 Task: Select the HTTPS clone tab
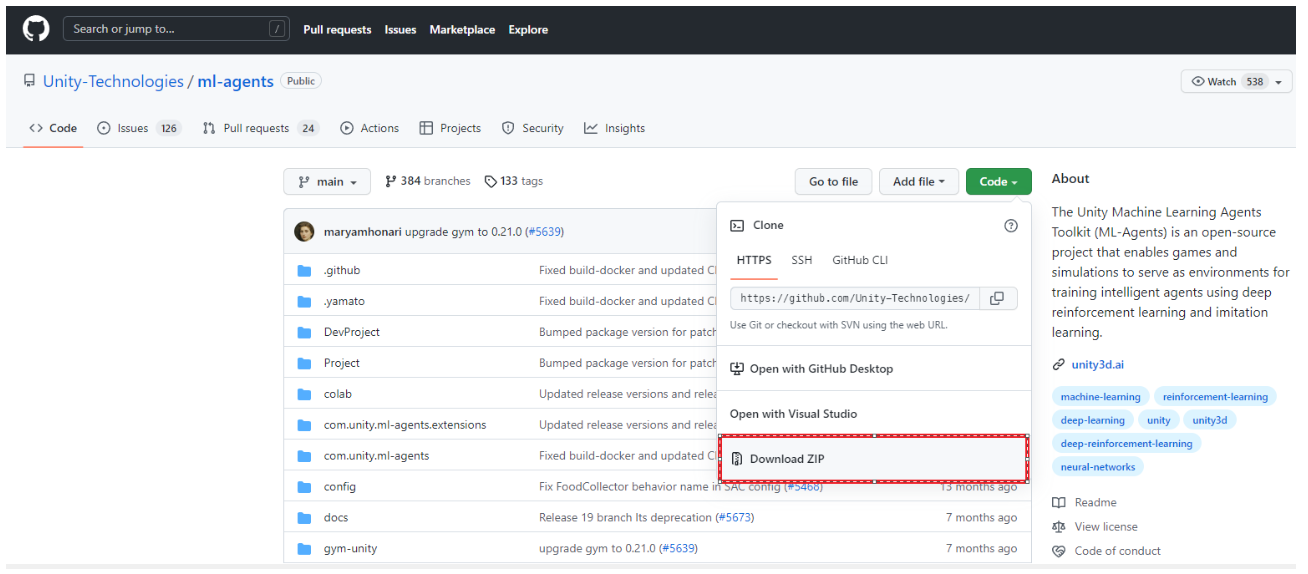(754, 260)
